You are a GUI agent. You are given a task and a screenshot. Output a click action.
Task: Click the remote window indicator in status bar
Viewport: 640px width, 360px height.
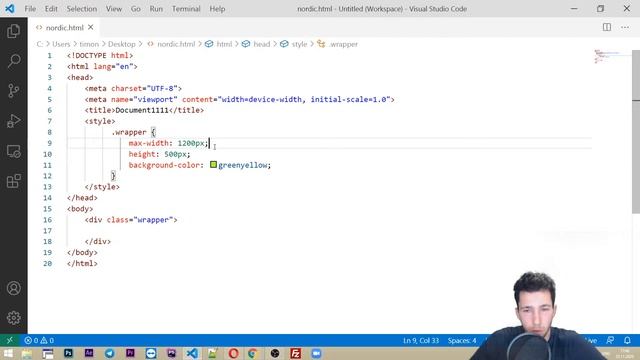coord(9,340)
